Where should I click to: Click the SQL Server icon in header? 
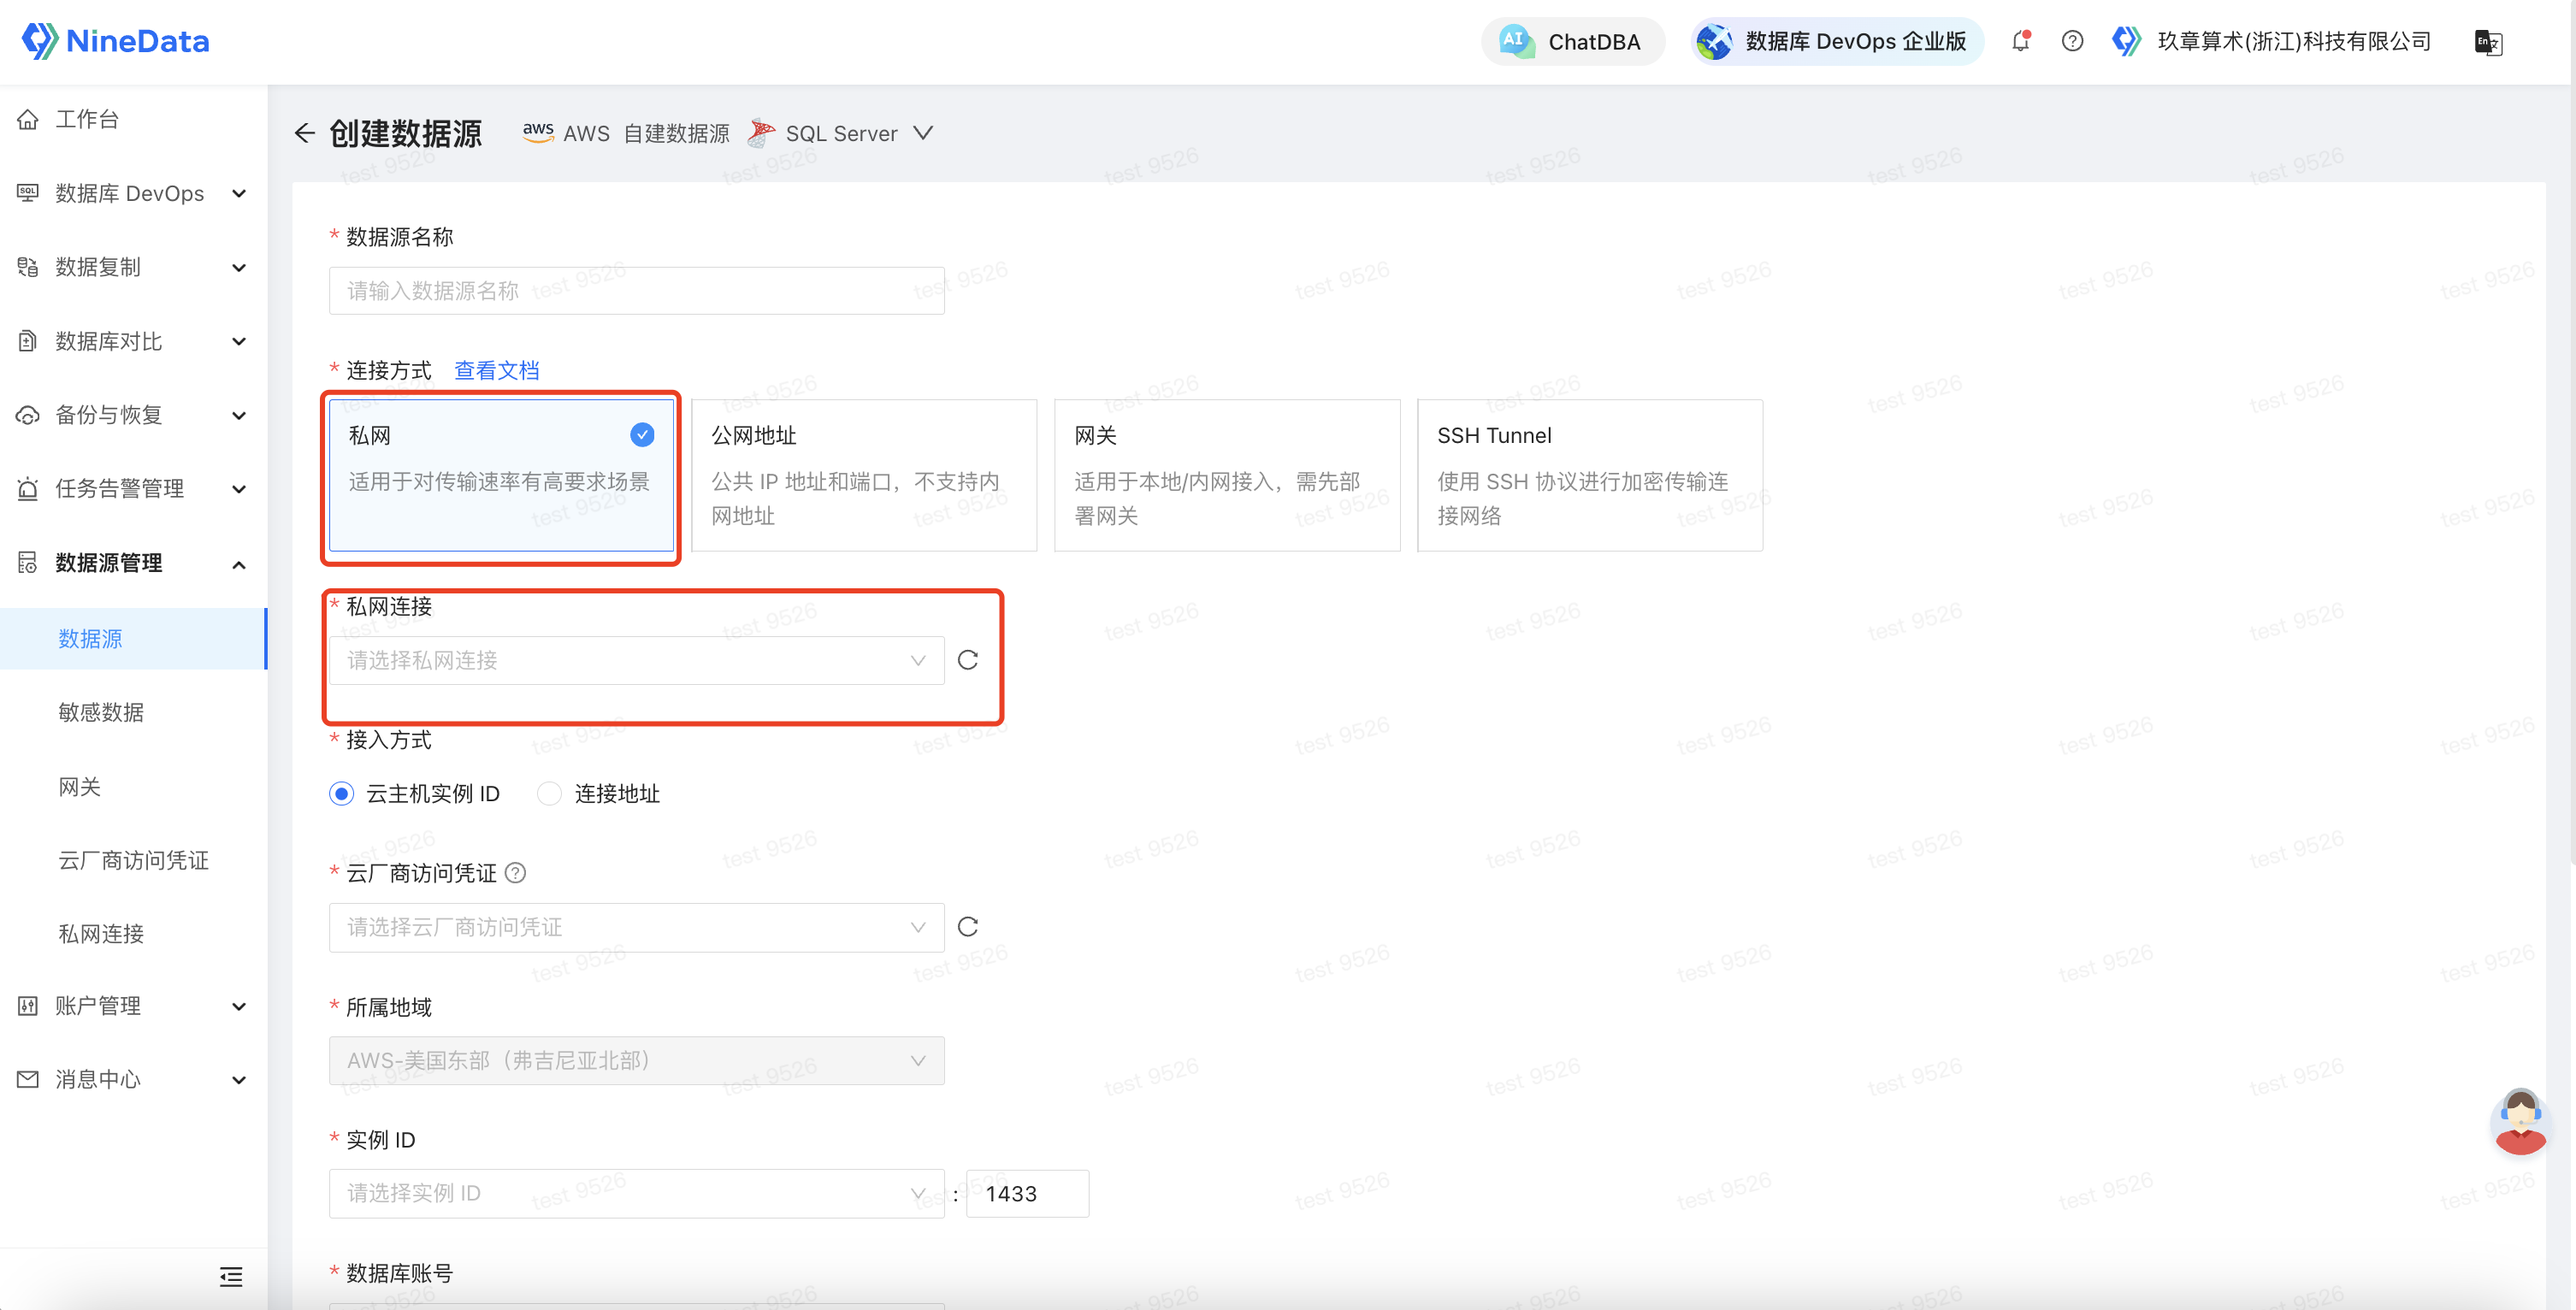click(761, 133)
